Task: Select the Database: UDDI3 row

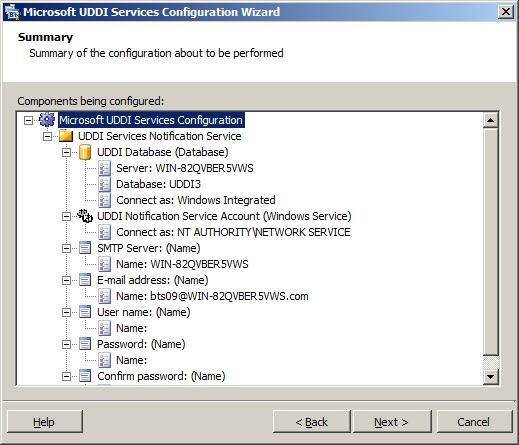Action: click(x=158, y=184)
